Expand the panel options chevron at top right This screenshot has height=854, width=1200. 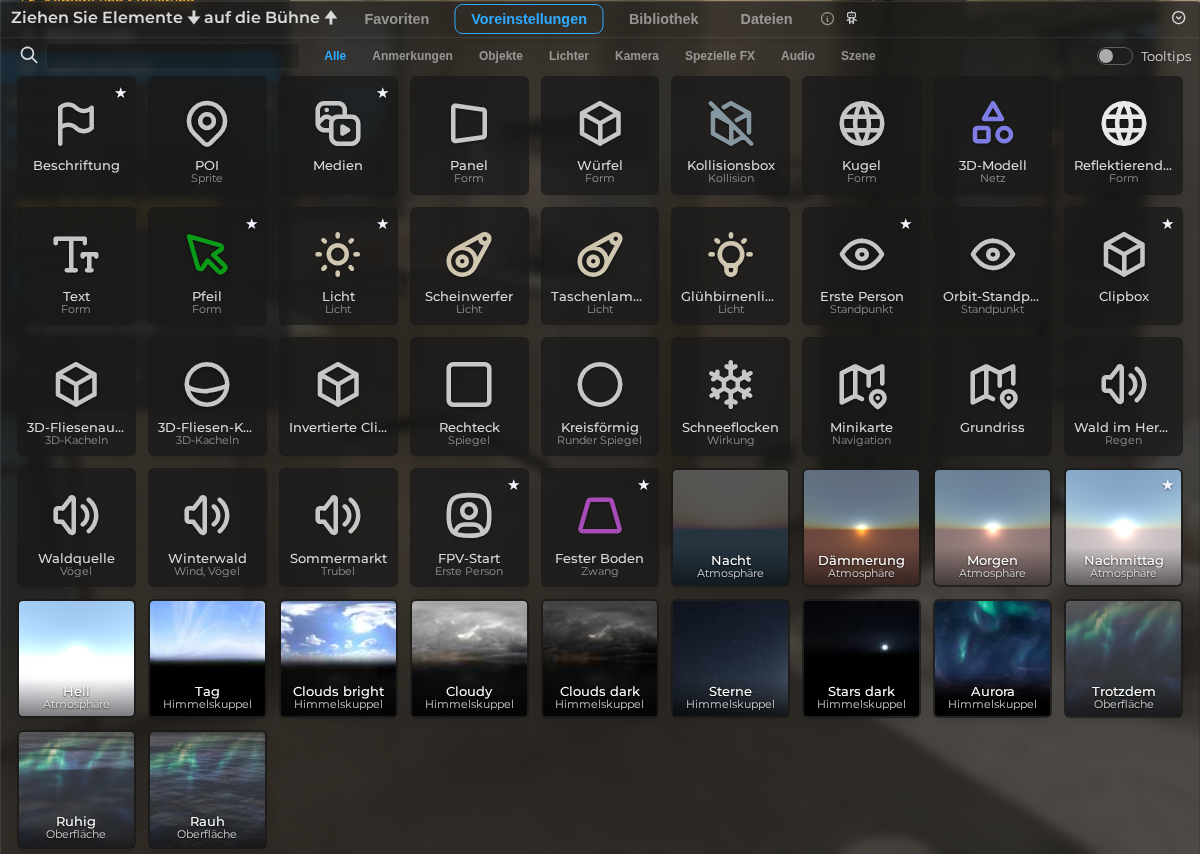pos(1178,18)
